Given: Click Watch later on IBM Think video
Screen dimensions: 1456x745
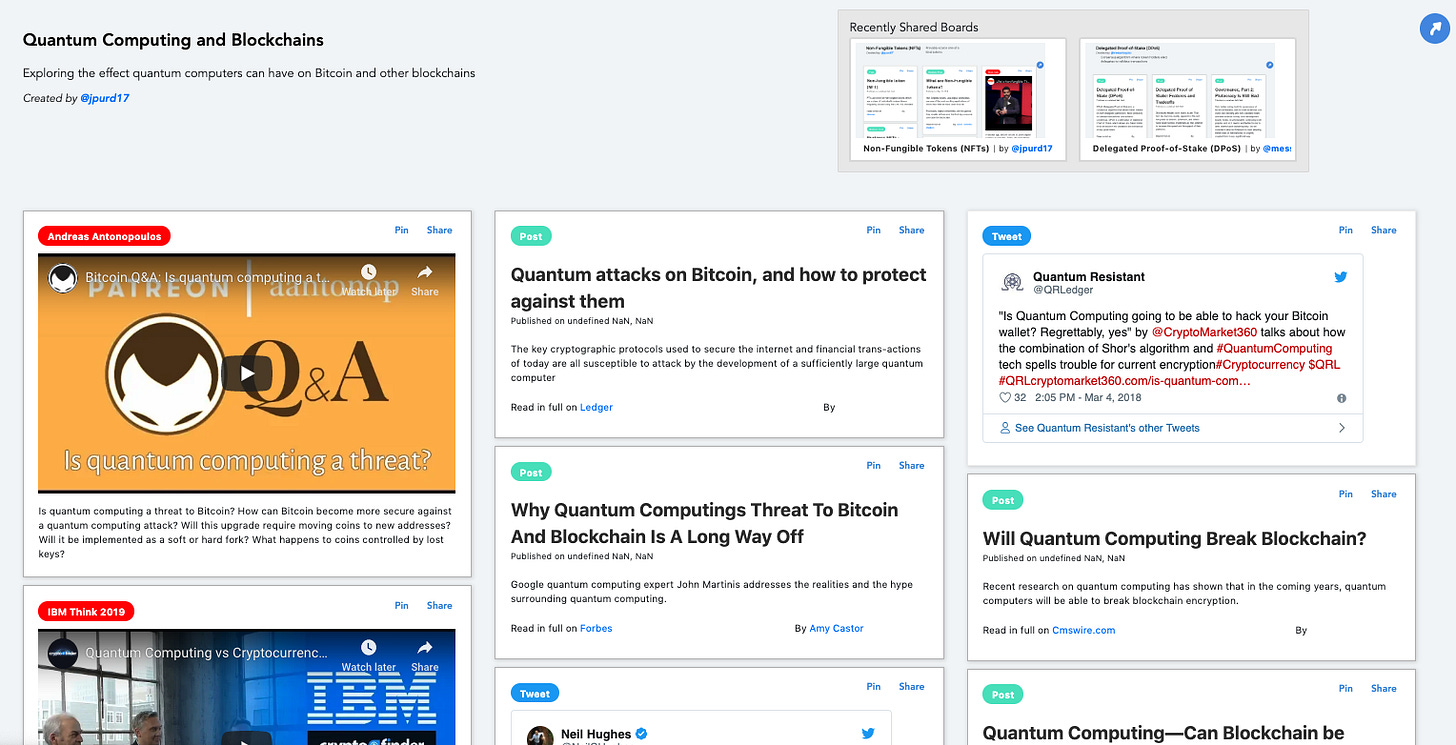Looking at the screenshot, I should 369,656.
